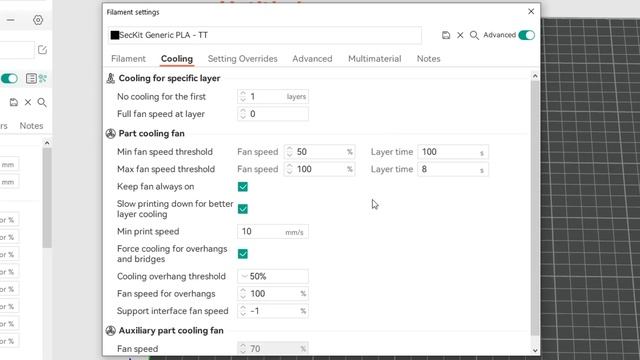Switch to the Setting Overrides tab
The height and width of the screenshot is (360, 640).
[x=242, y=59]
